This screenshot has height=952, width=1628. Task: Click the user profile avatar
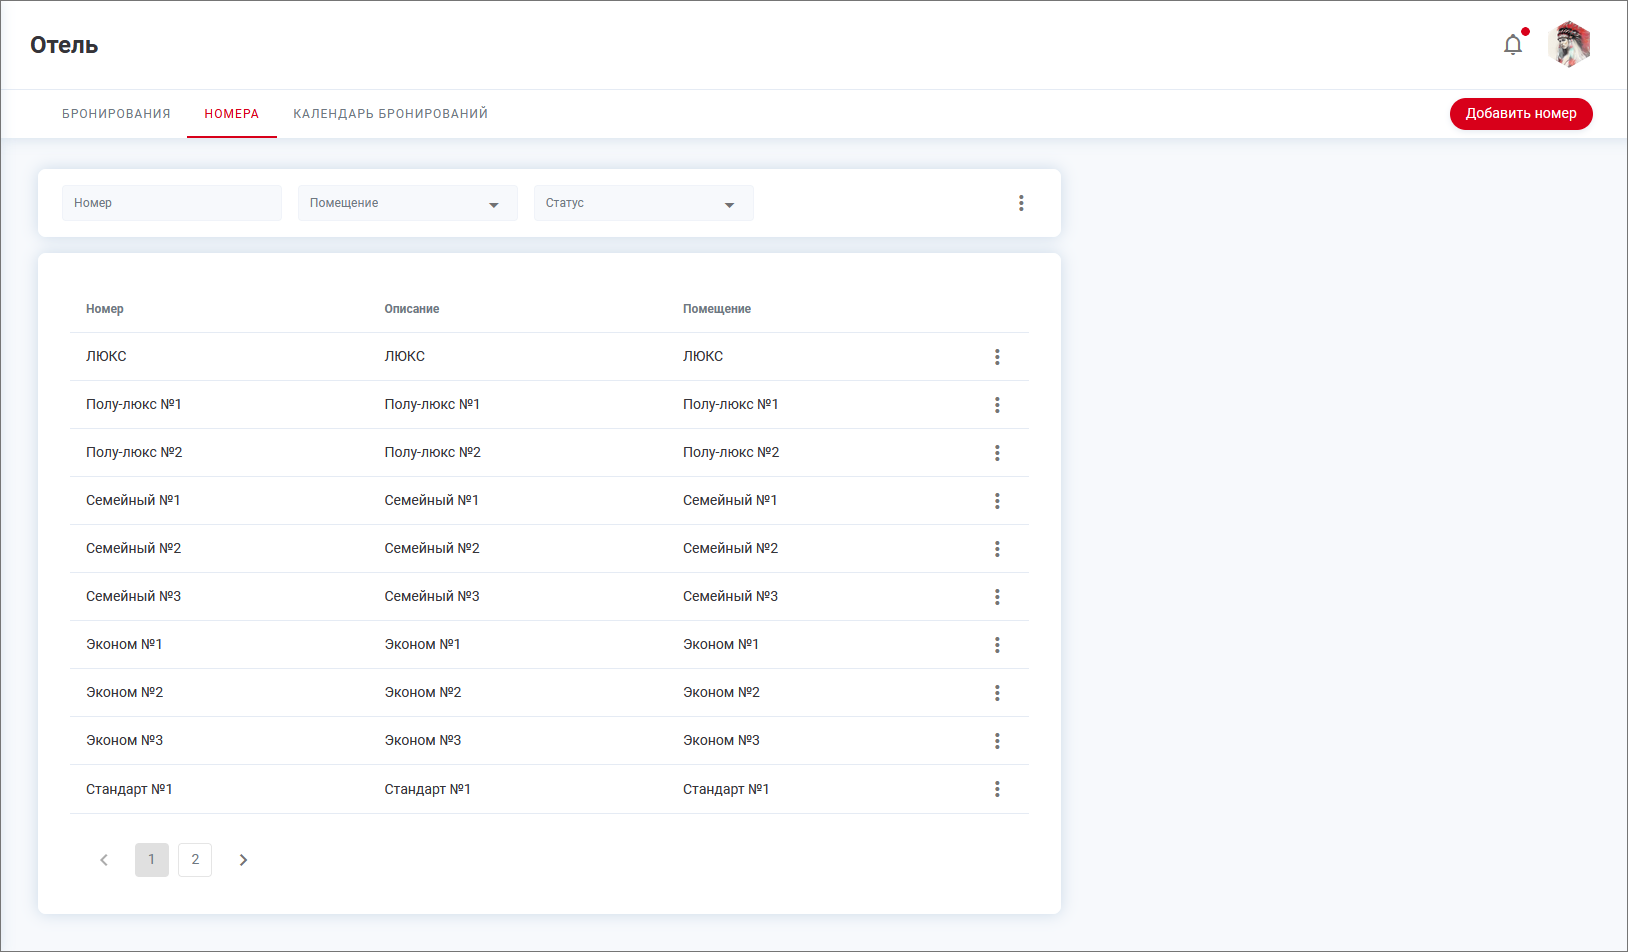tap(1569, 45)
